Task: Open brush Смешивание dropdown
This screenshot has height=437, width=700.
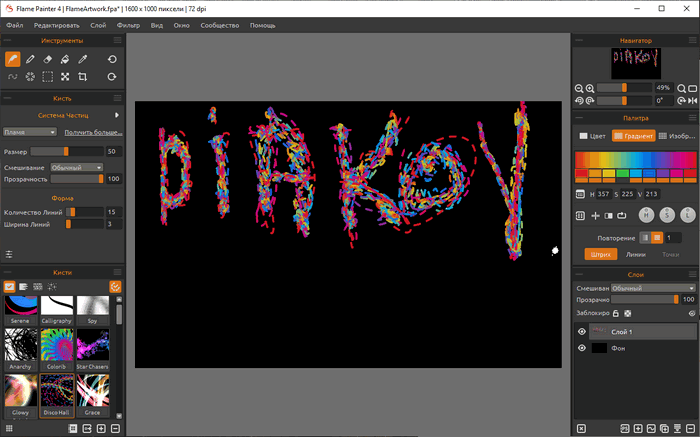Action: [x=77, y=167]
